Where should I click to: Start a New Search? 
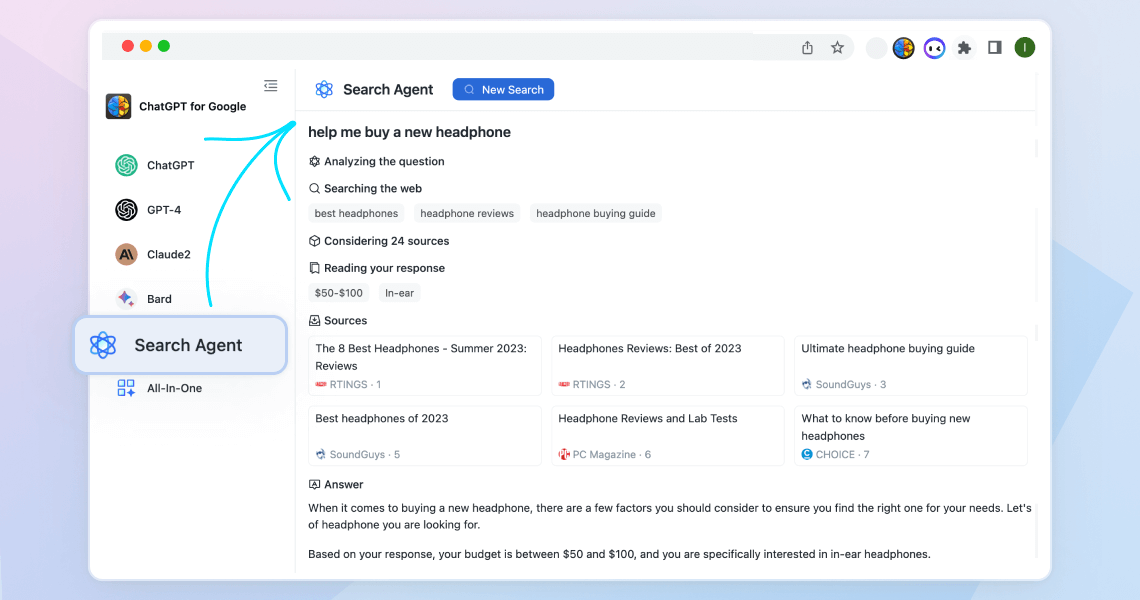coord(503,89)
